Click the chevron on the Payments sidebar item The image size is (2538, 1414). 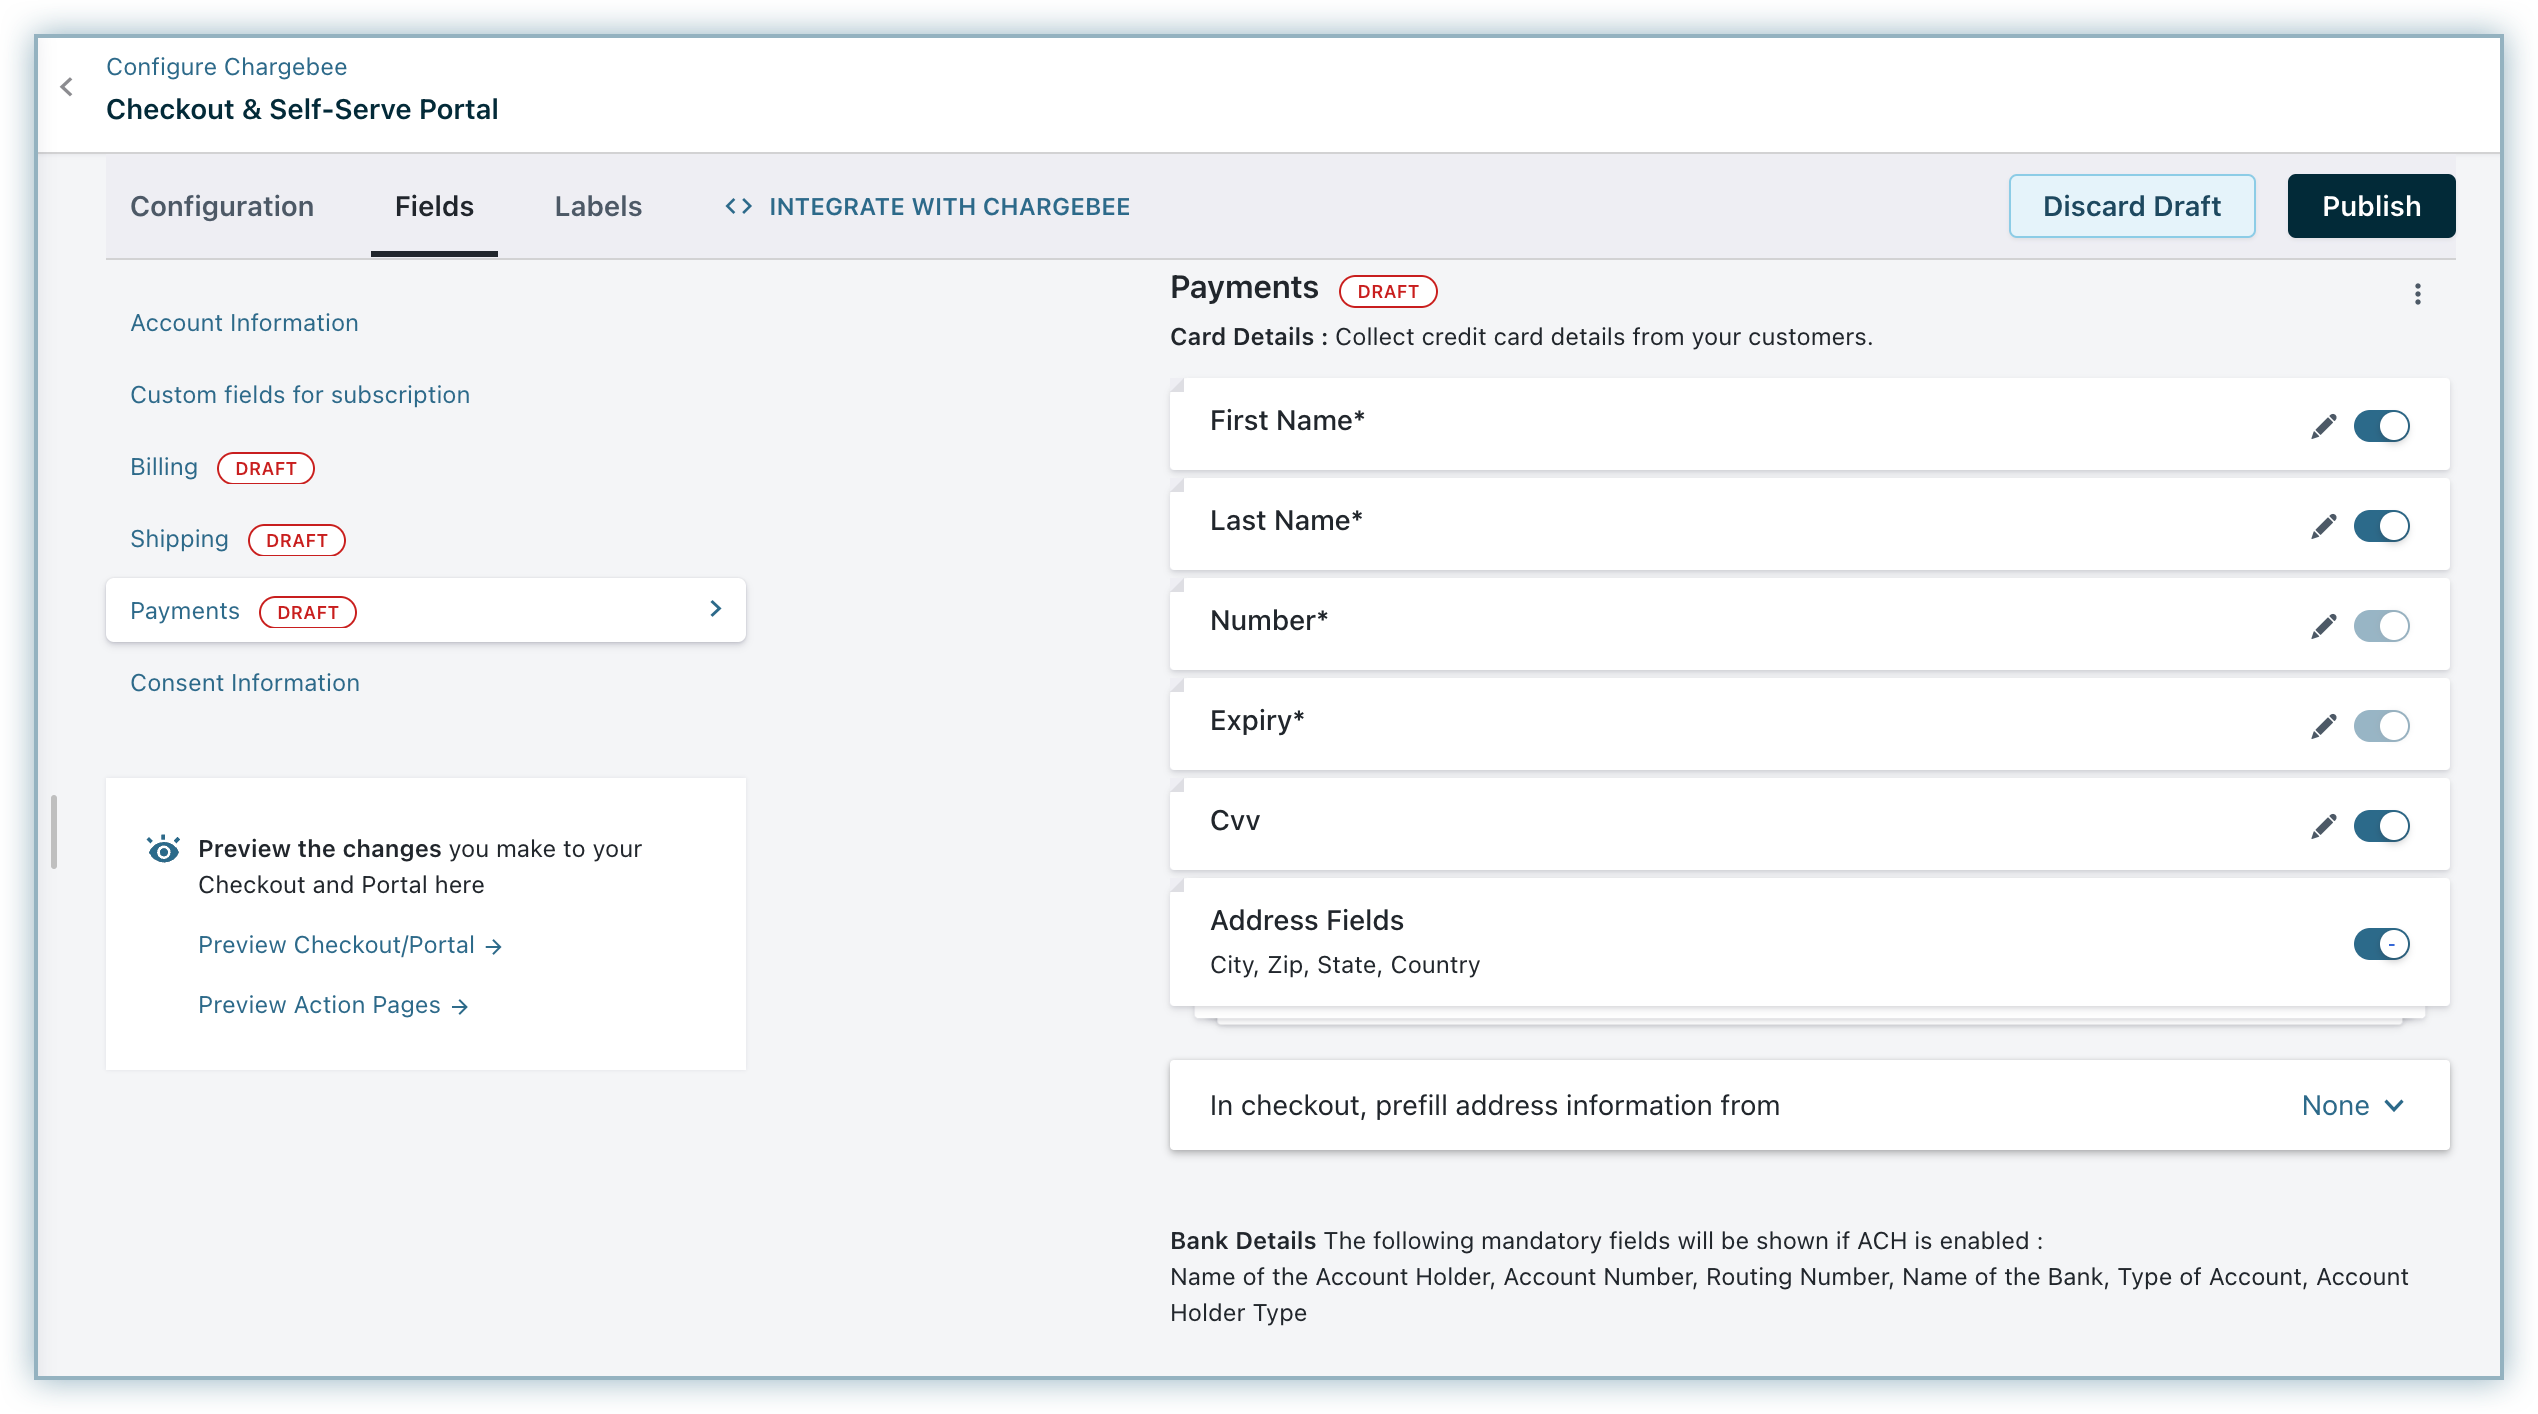pos(715,609)
